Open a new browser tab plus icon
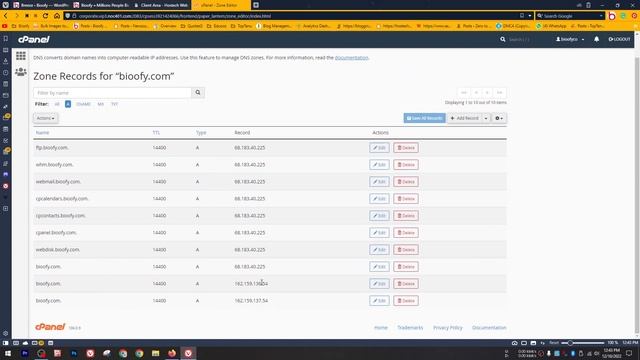 (256, 5)
